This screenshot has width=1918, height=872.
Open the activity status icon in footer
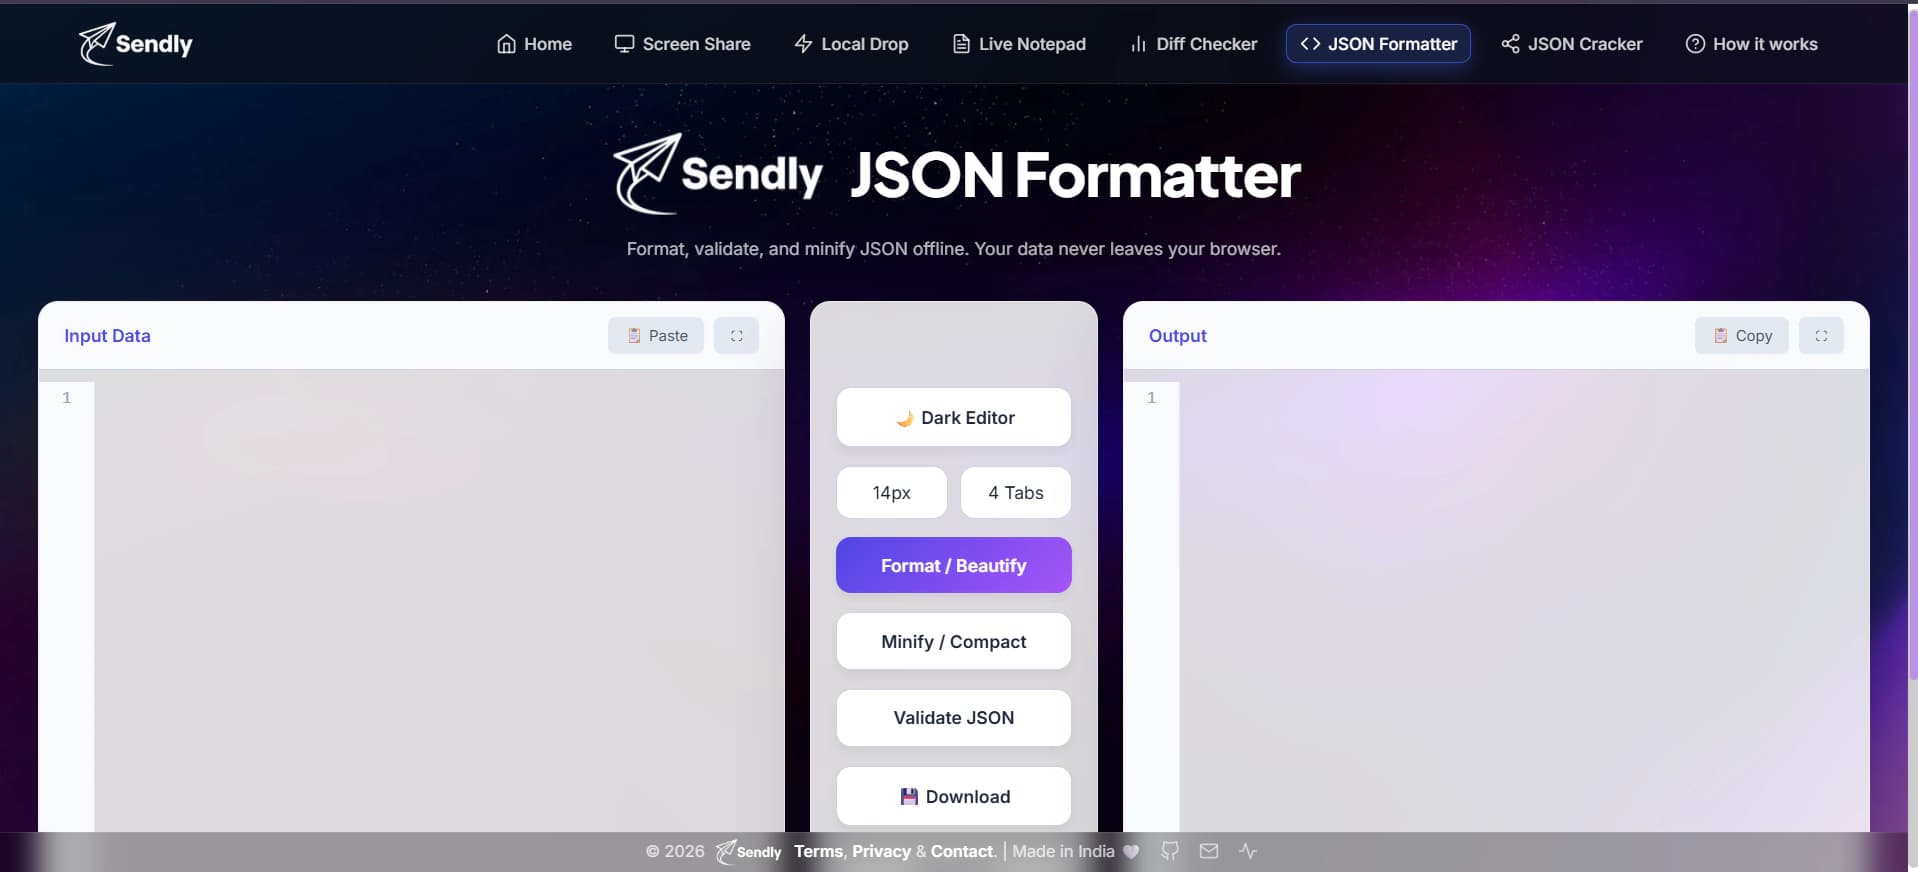1248,851
